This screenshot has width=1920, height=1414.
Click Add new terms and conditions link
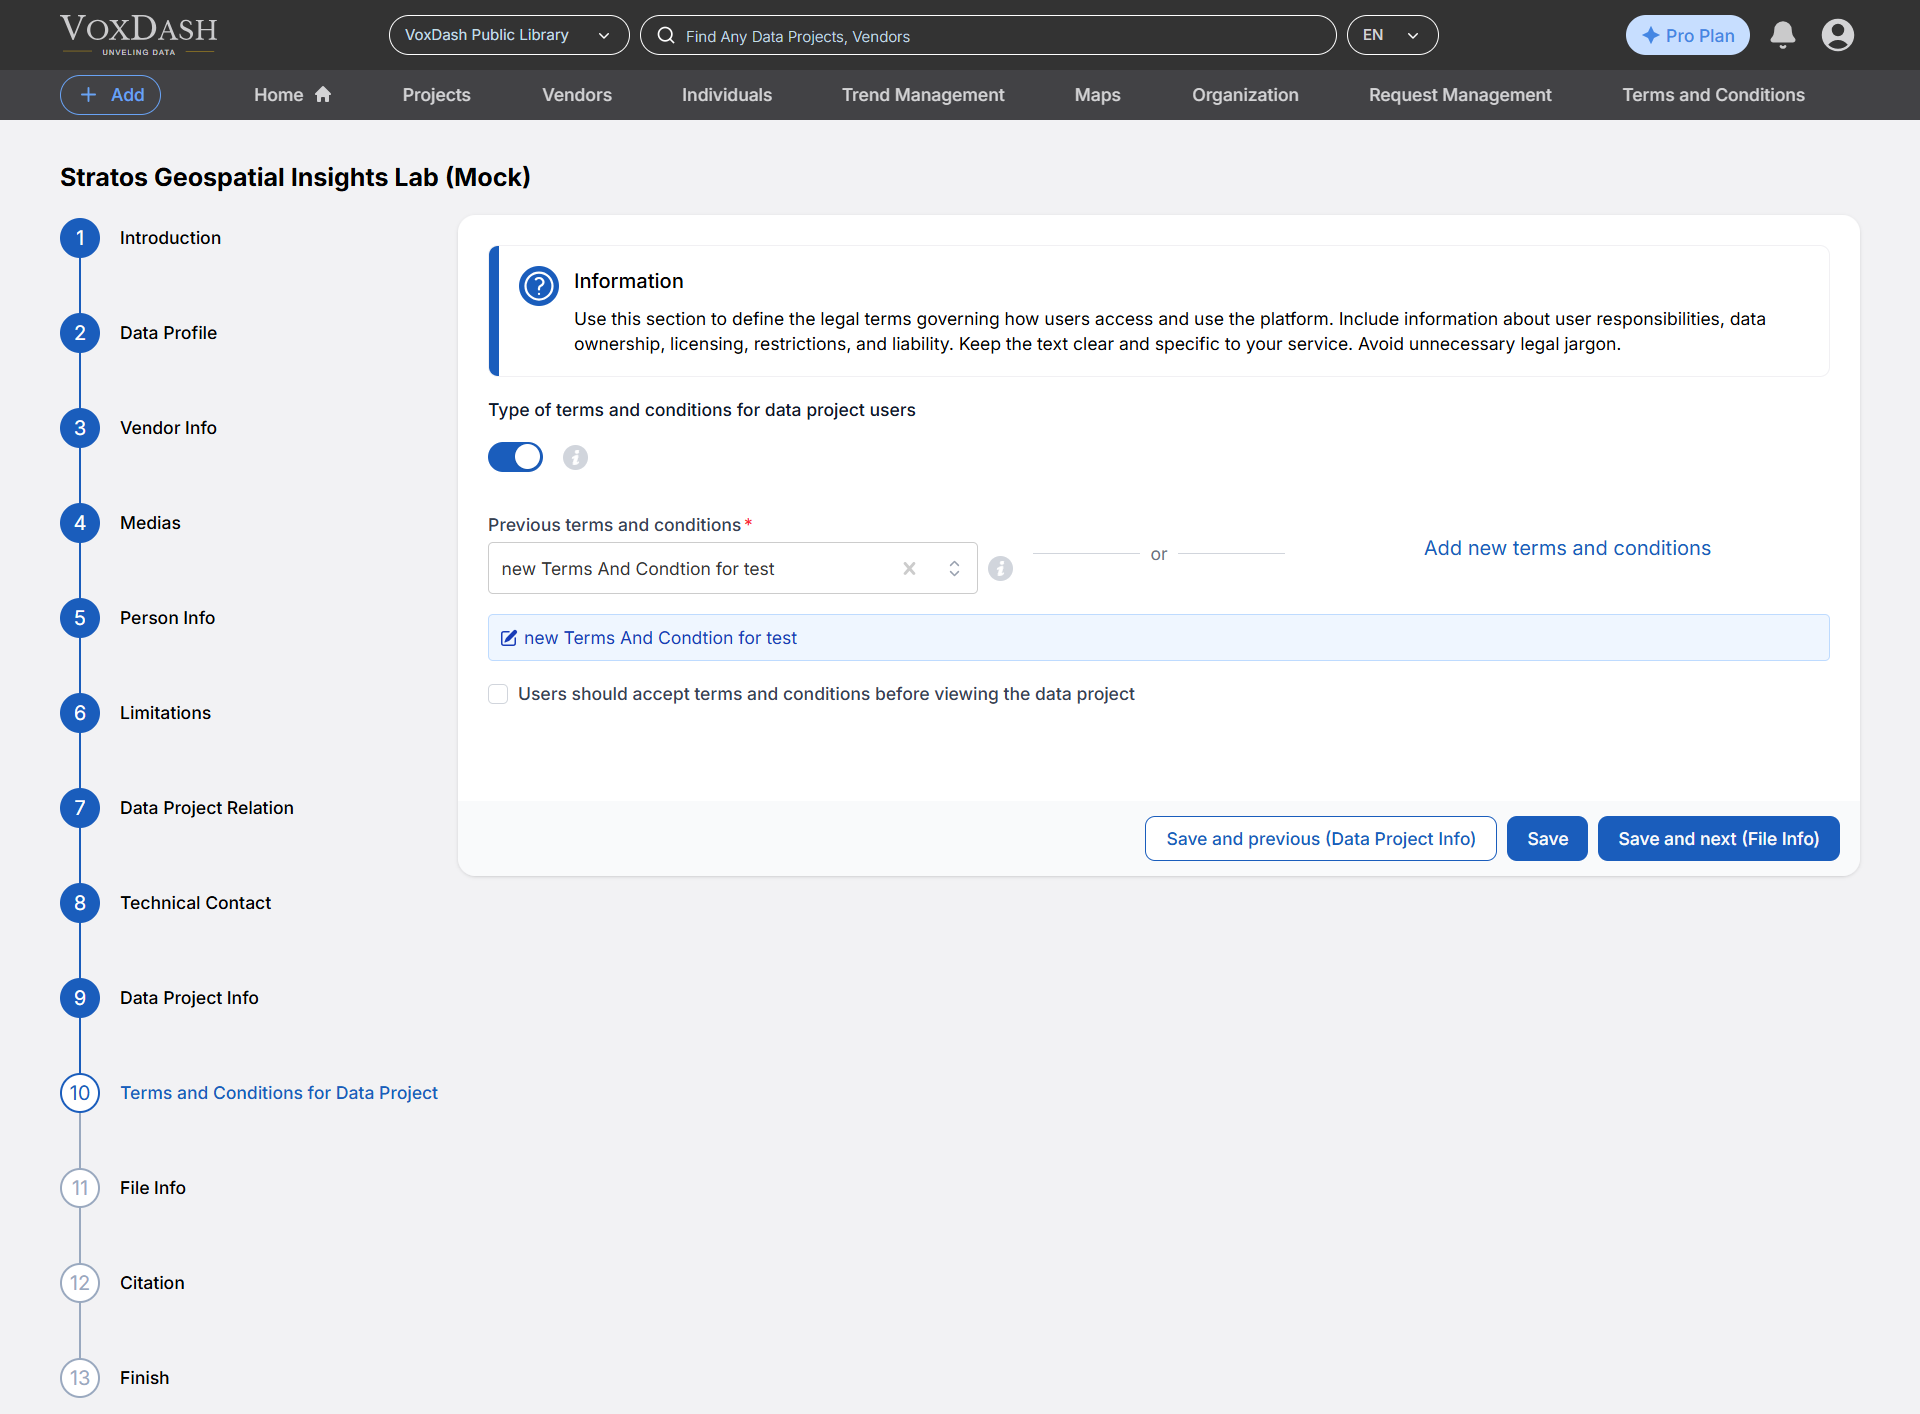click(1566, 548)
